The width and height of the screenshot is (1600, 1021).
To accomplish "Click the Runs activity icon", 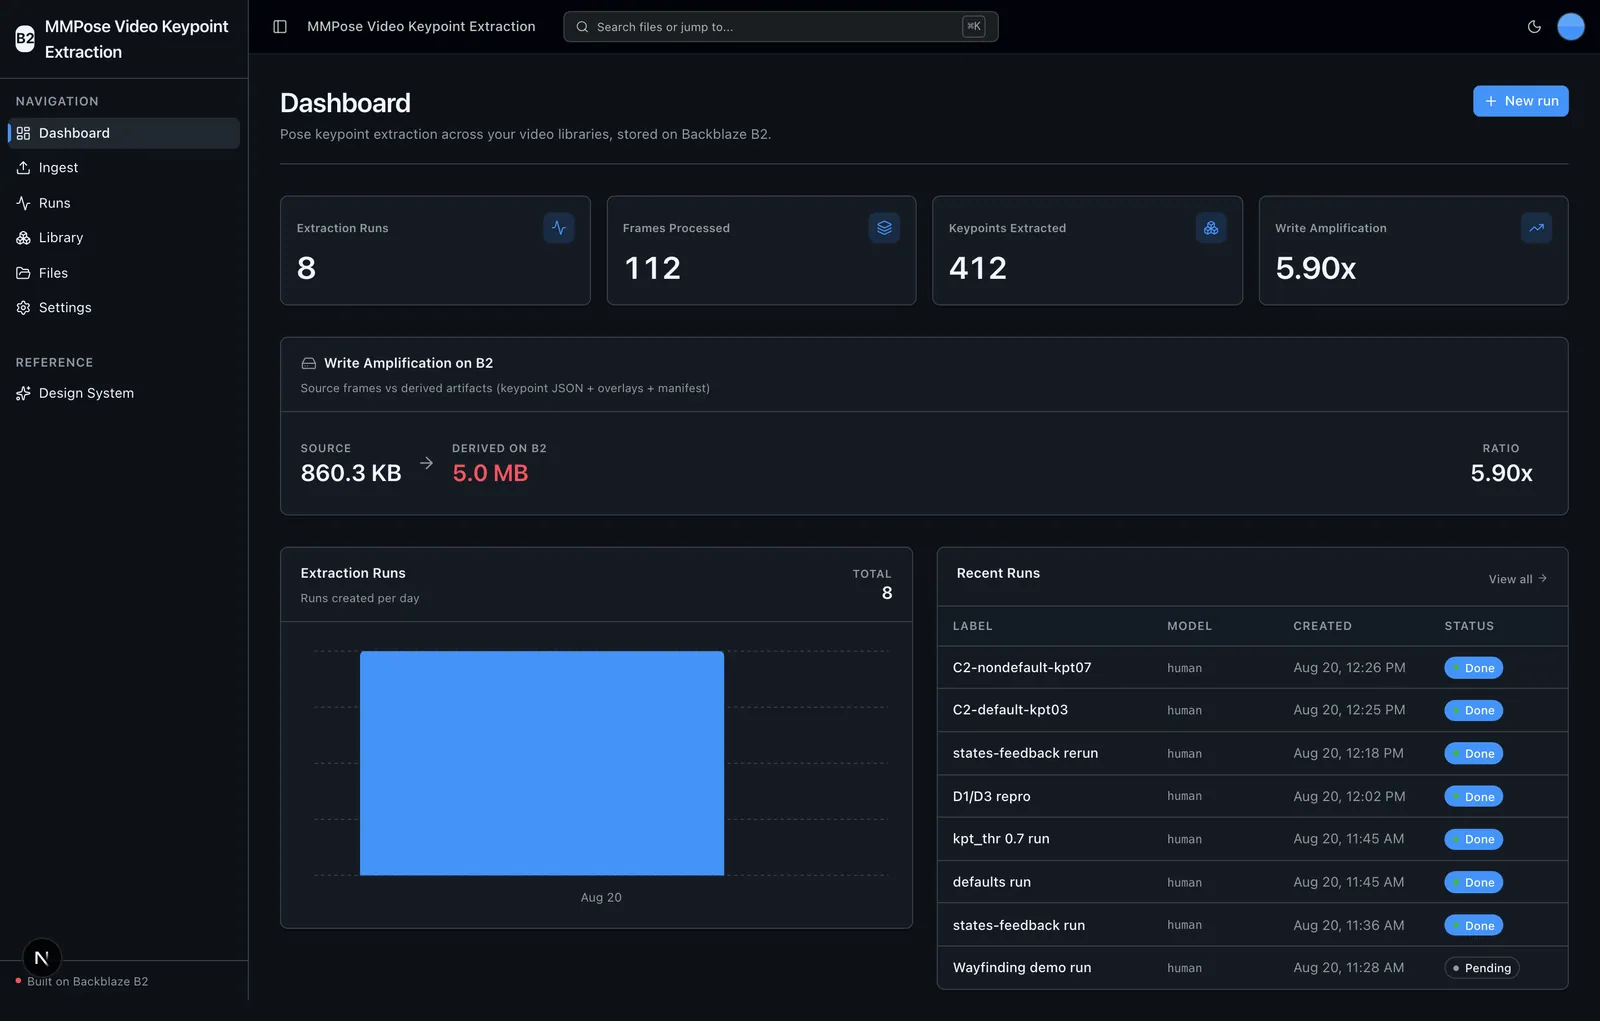I will (23, 203).
